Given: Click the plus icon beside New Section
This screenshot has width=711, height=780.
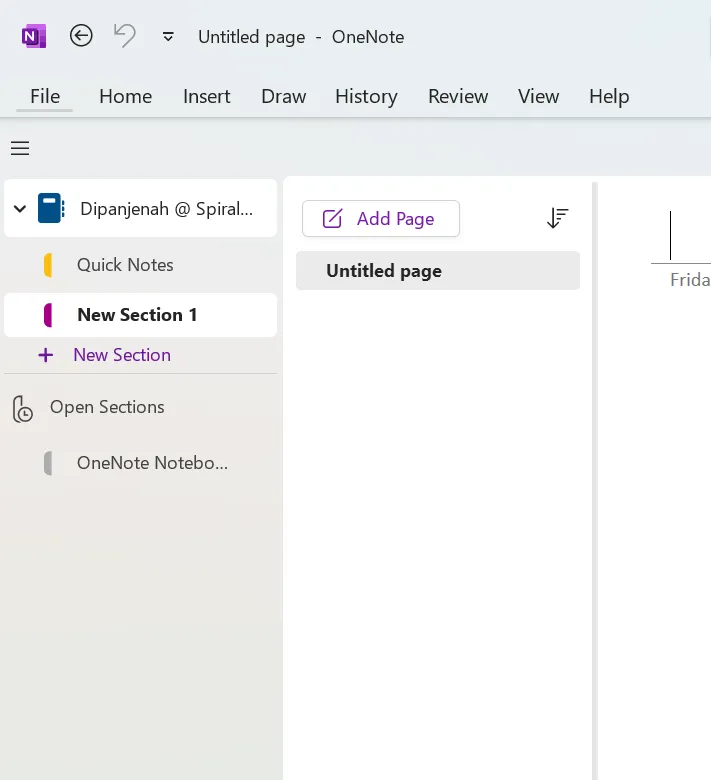Looking at the screenshot, I should point(46,355).
